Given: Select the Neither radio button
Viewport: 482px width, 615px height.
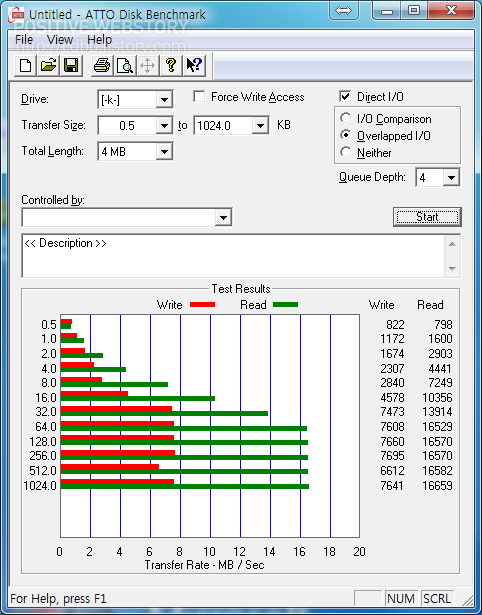Looking at the screenshot, I should [x=346, y=152].
